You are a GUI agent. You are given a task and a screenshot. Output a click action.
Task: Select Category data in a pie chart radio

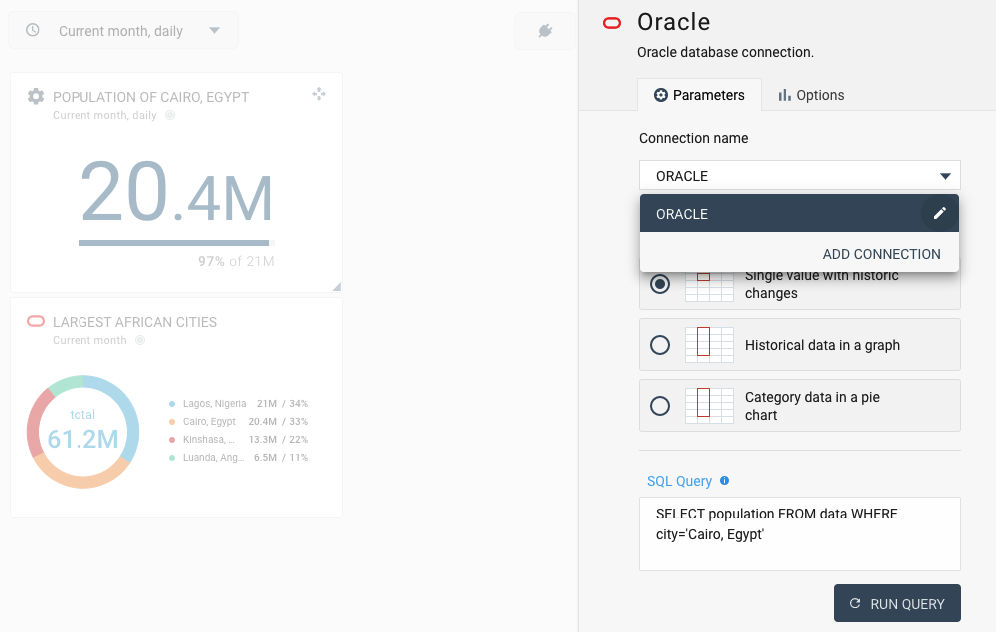[660, 406]
